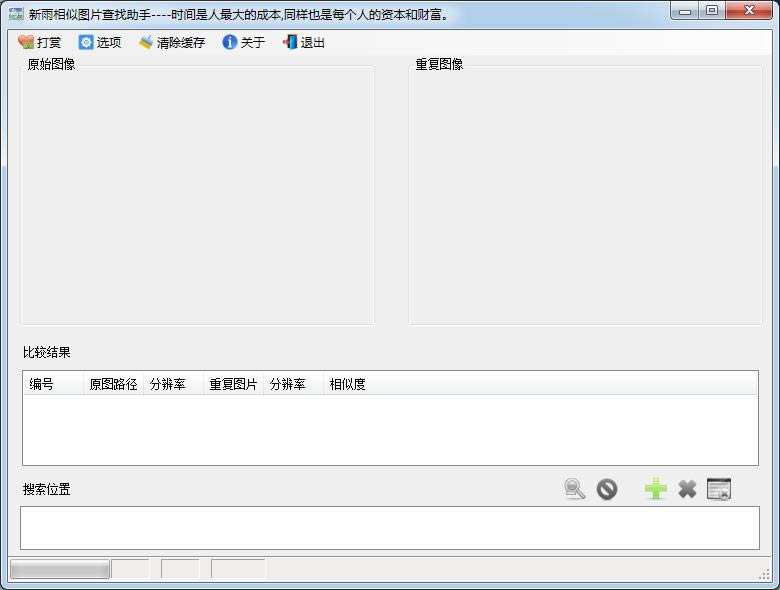Maximize the window
This screenshot has height=590, width=780.
(x=712, y=11)
